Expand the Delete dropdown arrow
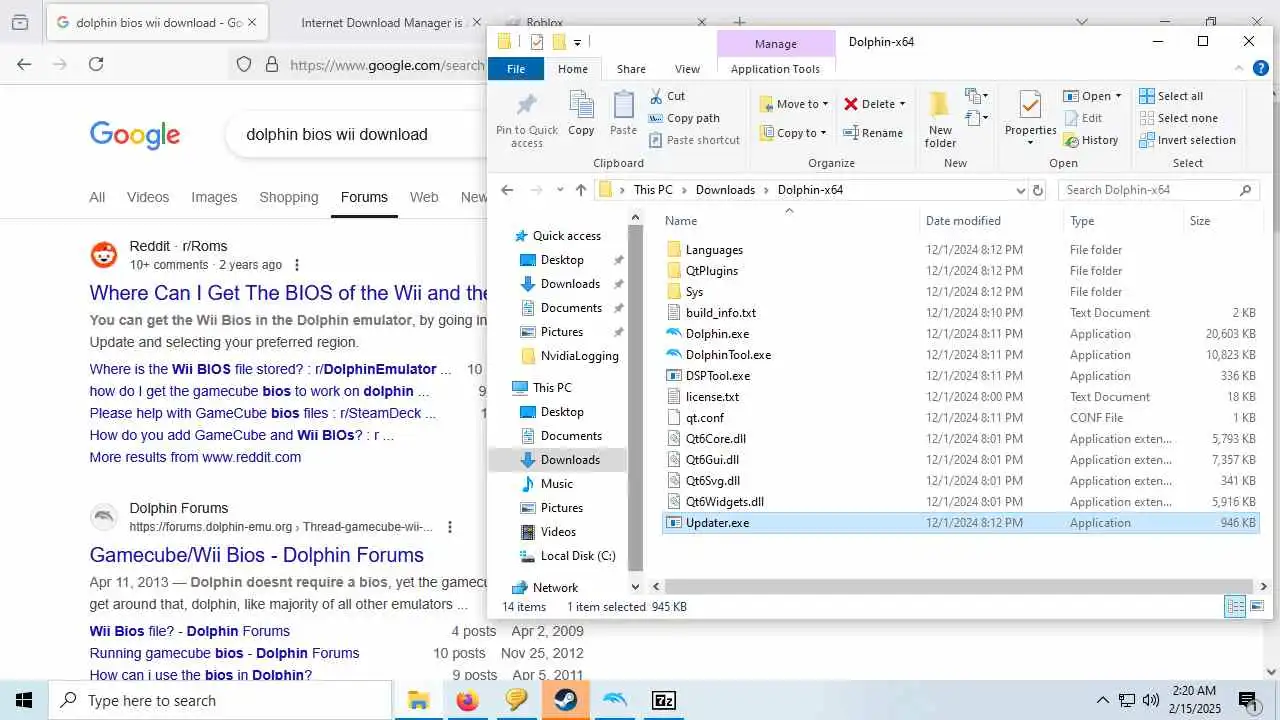The image size is (1280, 720). (902, 104)
